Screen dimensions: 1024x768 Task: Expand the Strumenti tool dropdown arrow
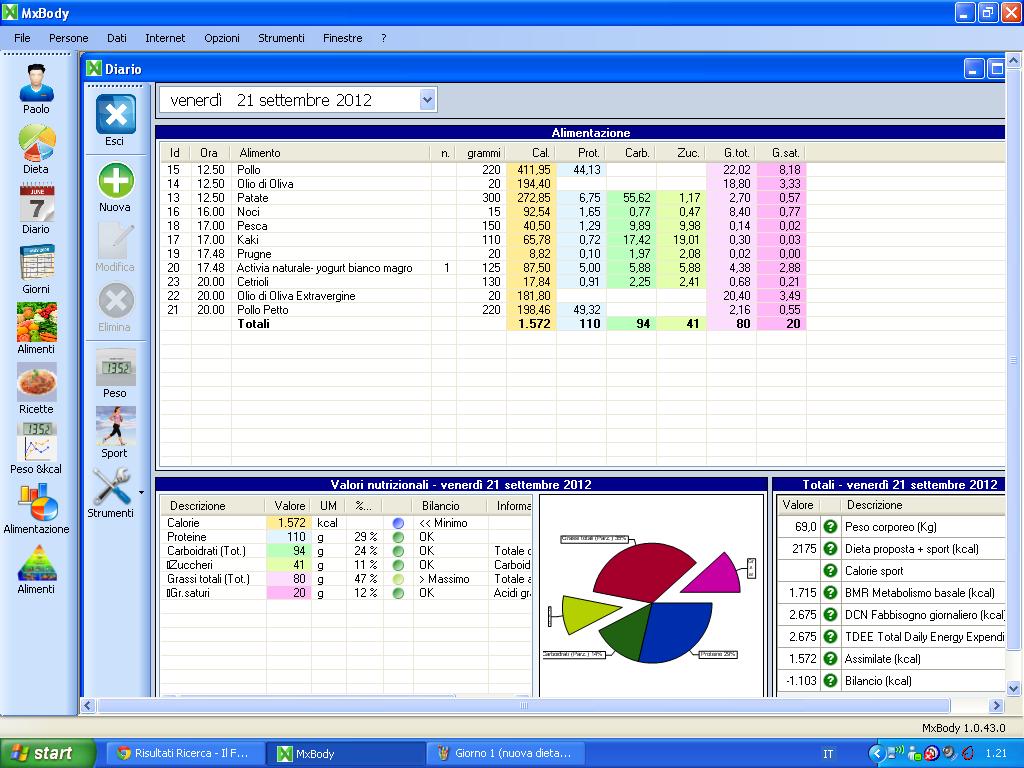click(141, 492)
